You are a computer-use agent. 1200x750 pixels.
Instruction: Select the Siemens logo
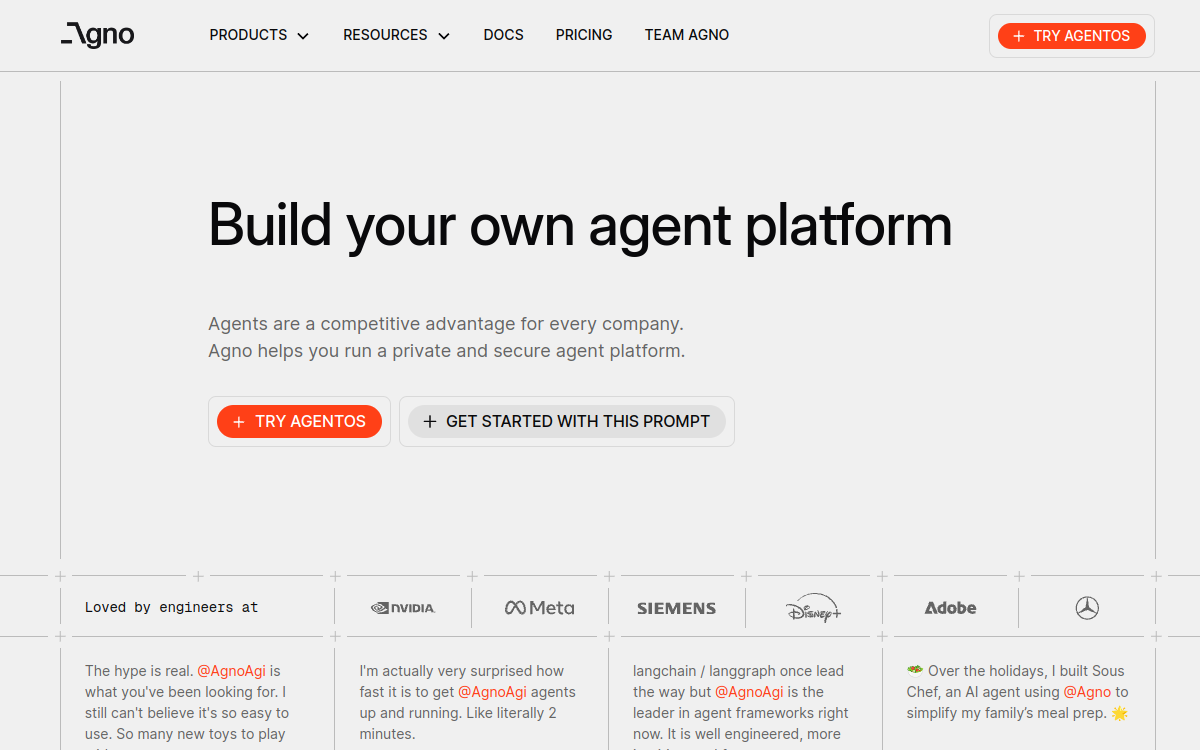tap(677, 608)
